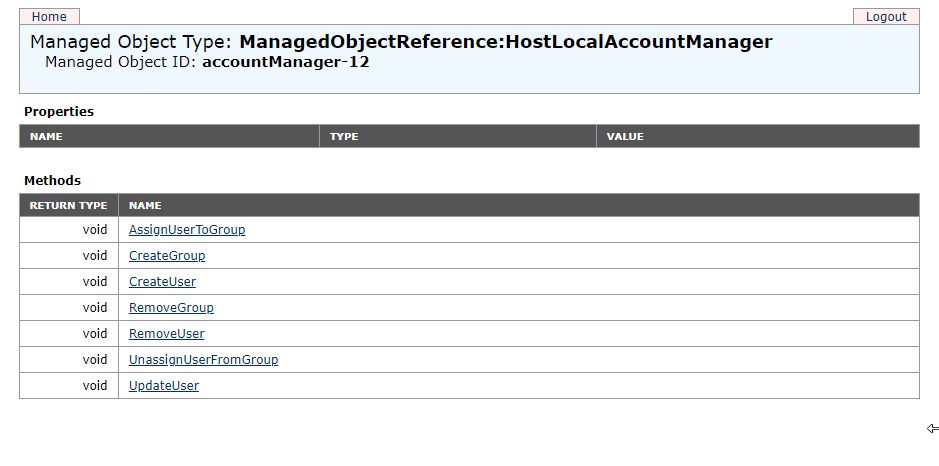Open the CreateUser method link
The height and width of the screenshot is (466, 939).
162,282
